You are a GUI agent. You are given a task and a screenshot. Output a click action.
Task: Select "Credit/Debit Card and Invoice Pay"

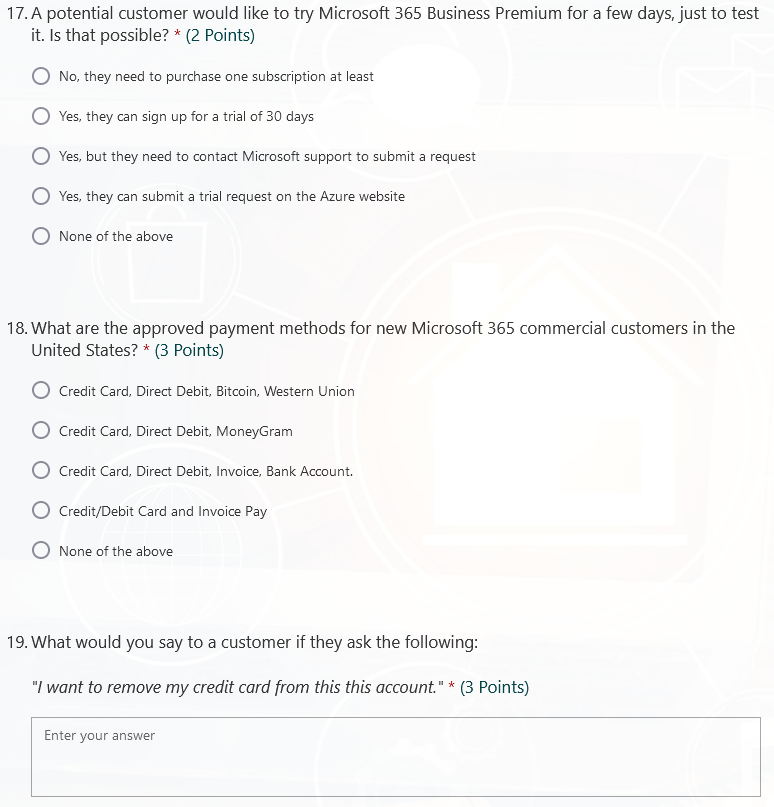point(41,510)
